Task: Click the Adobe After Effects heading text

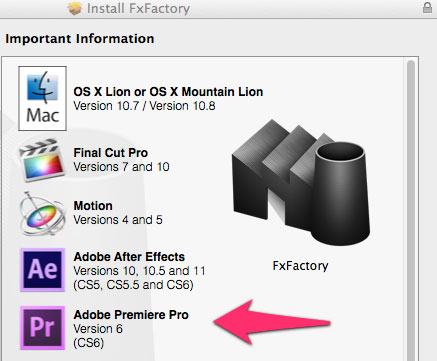Action: pos(129,257)
